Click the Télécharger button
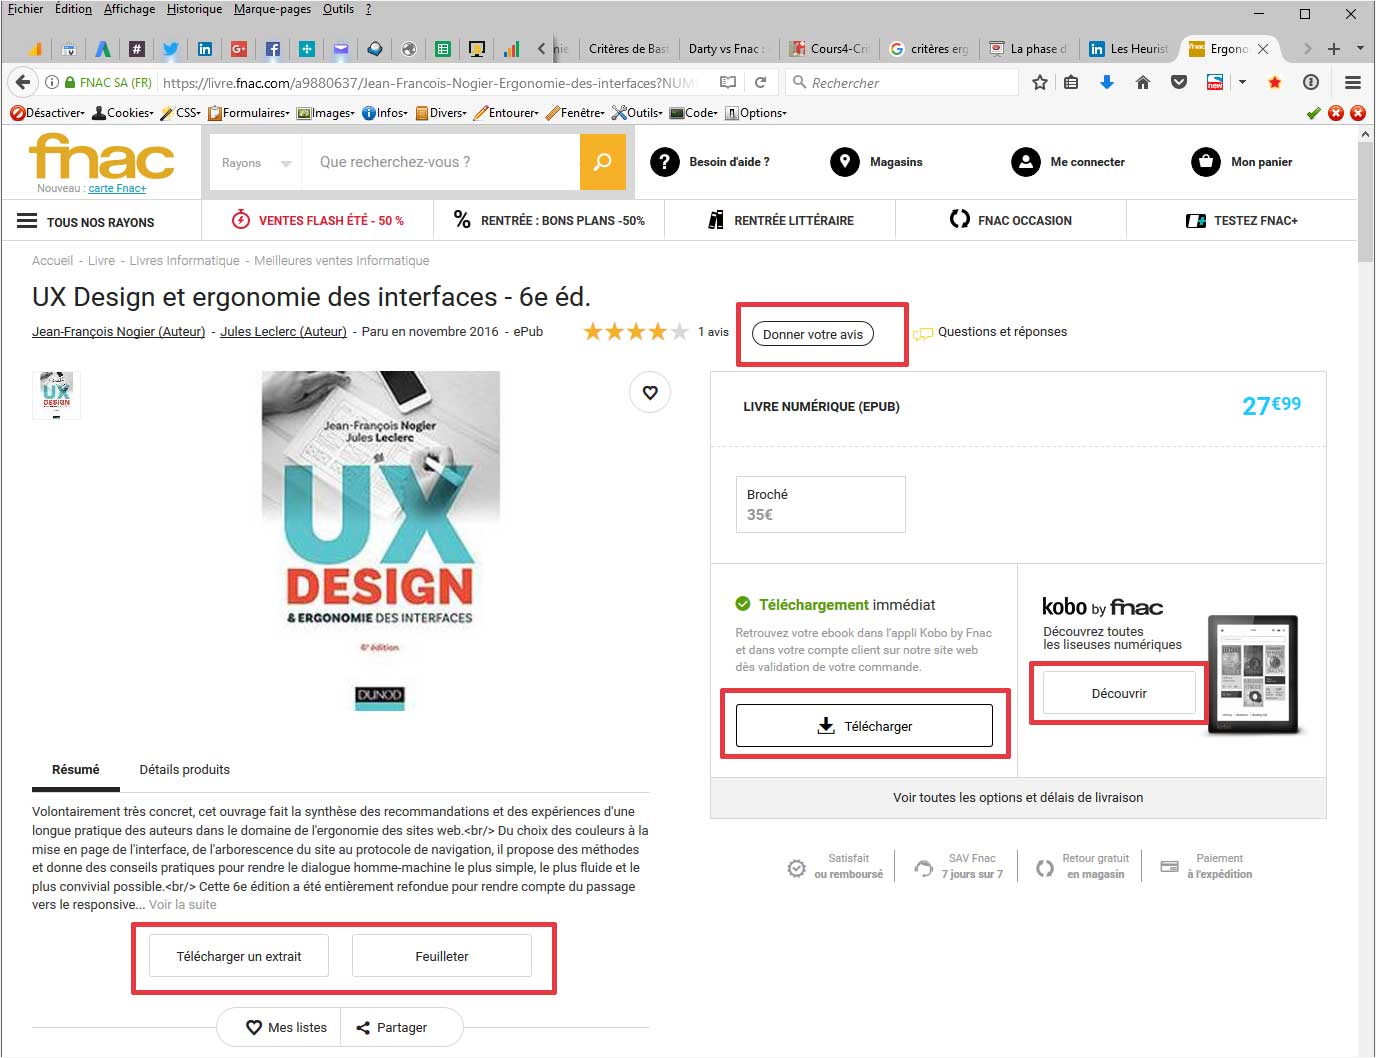 point(864,726)
